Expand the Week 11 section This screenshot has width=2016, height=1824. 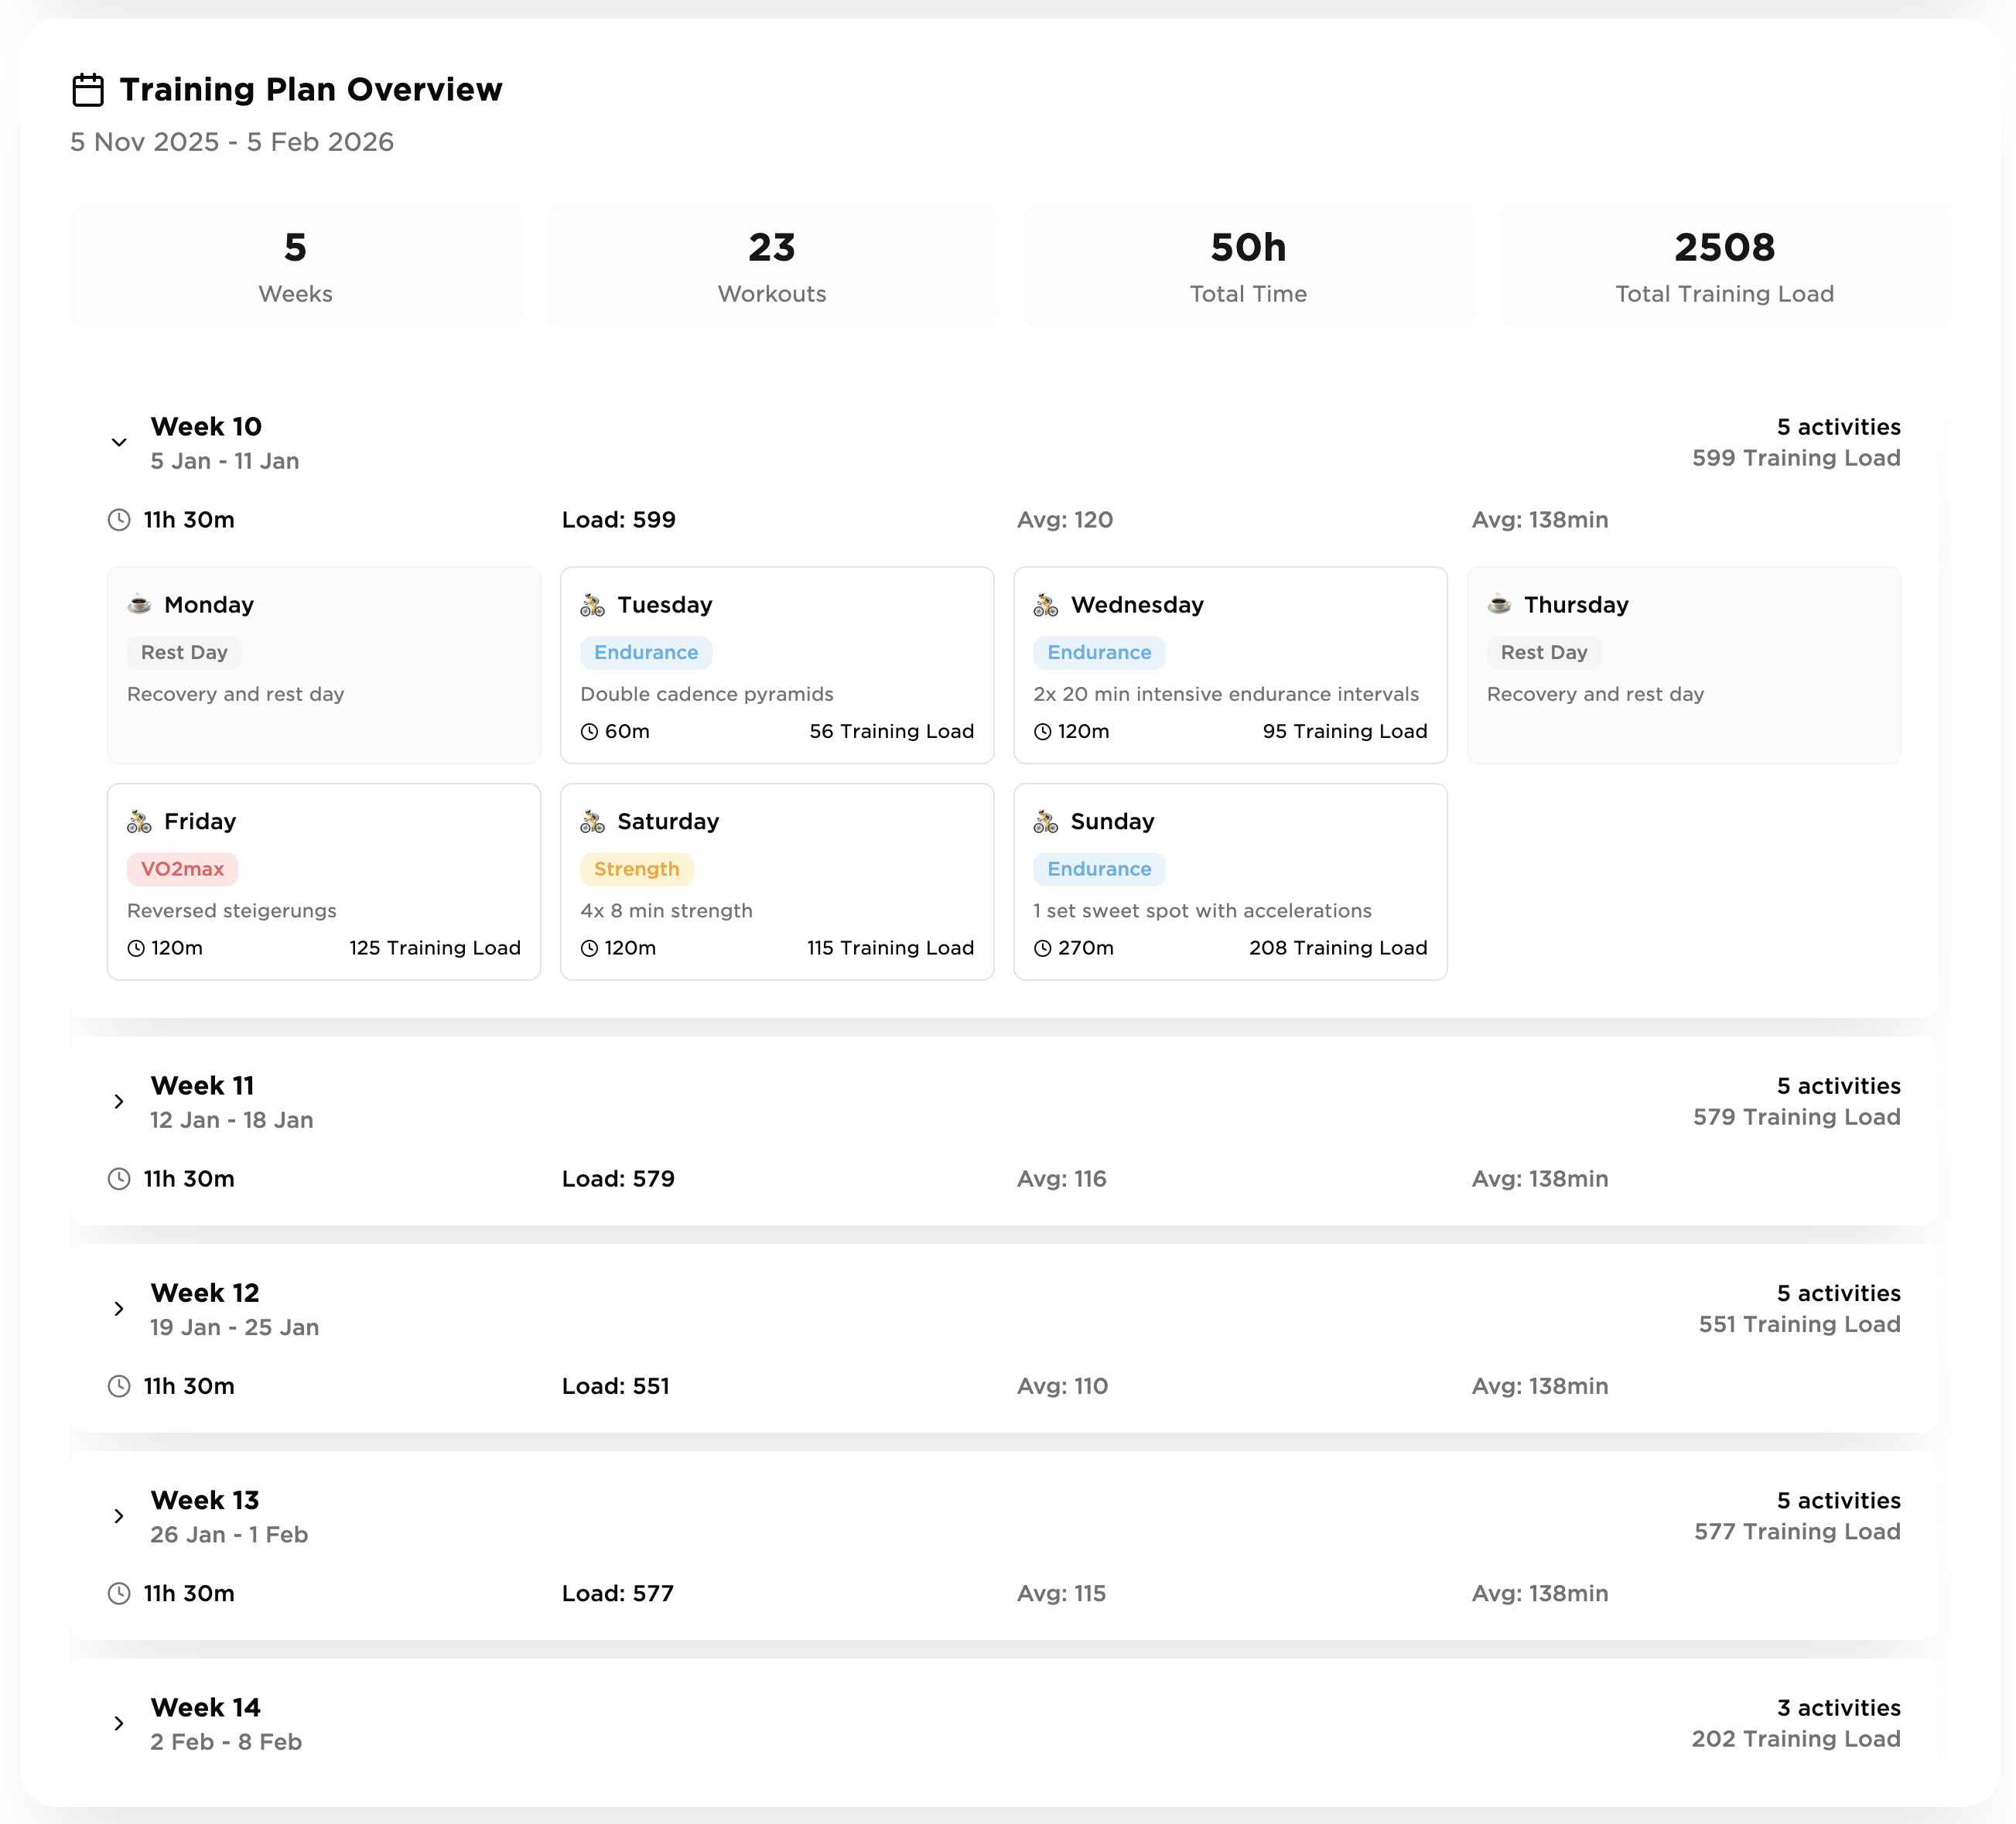[x=119, y=1101]
